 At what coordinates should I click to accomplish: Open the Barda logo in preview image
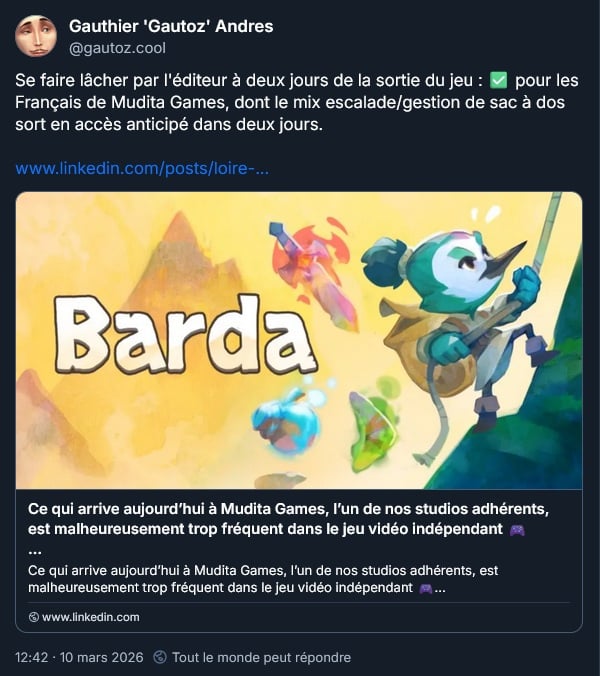186,335
